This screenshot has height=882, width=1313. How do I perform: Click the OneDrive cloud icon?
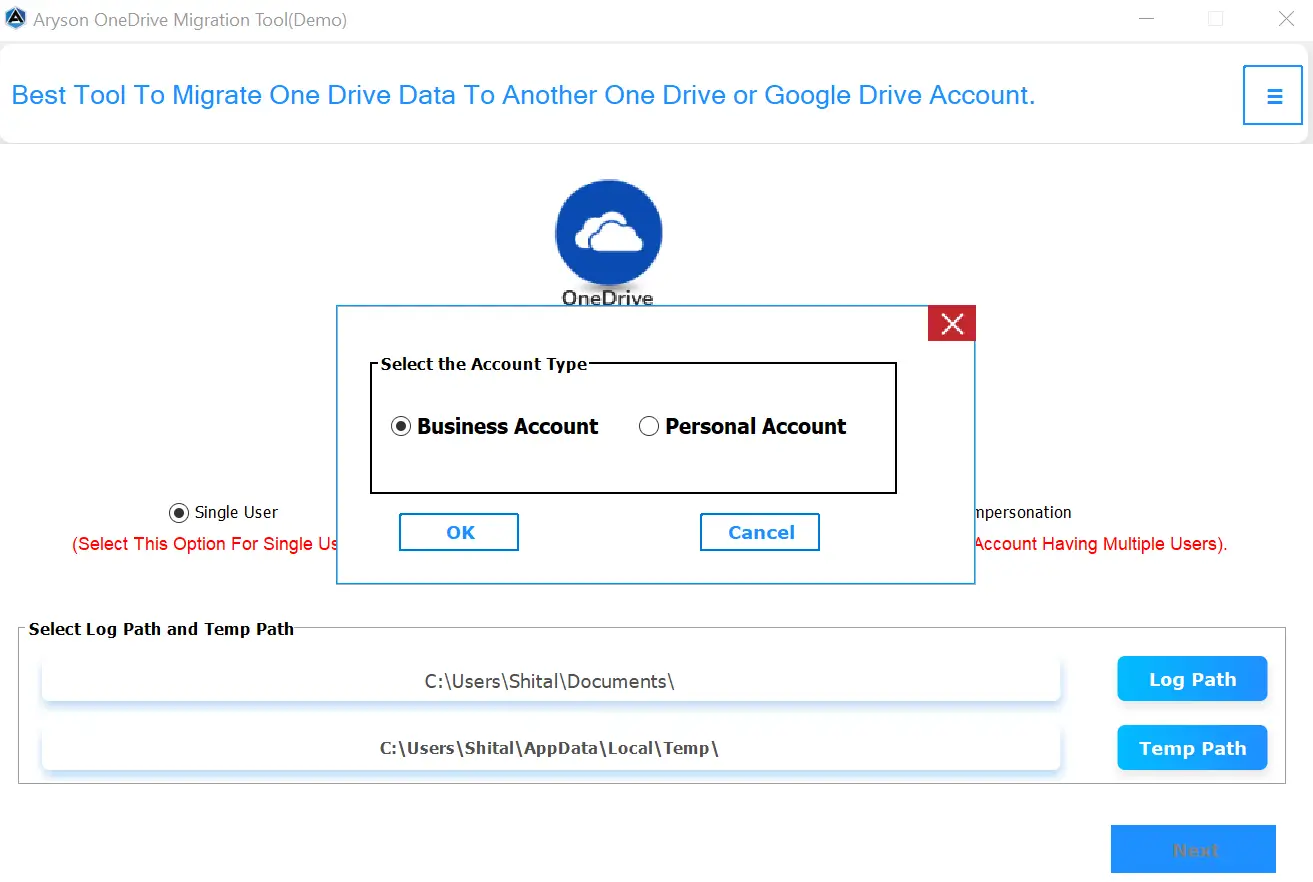tap(608, 232)
